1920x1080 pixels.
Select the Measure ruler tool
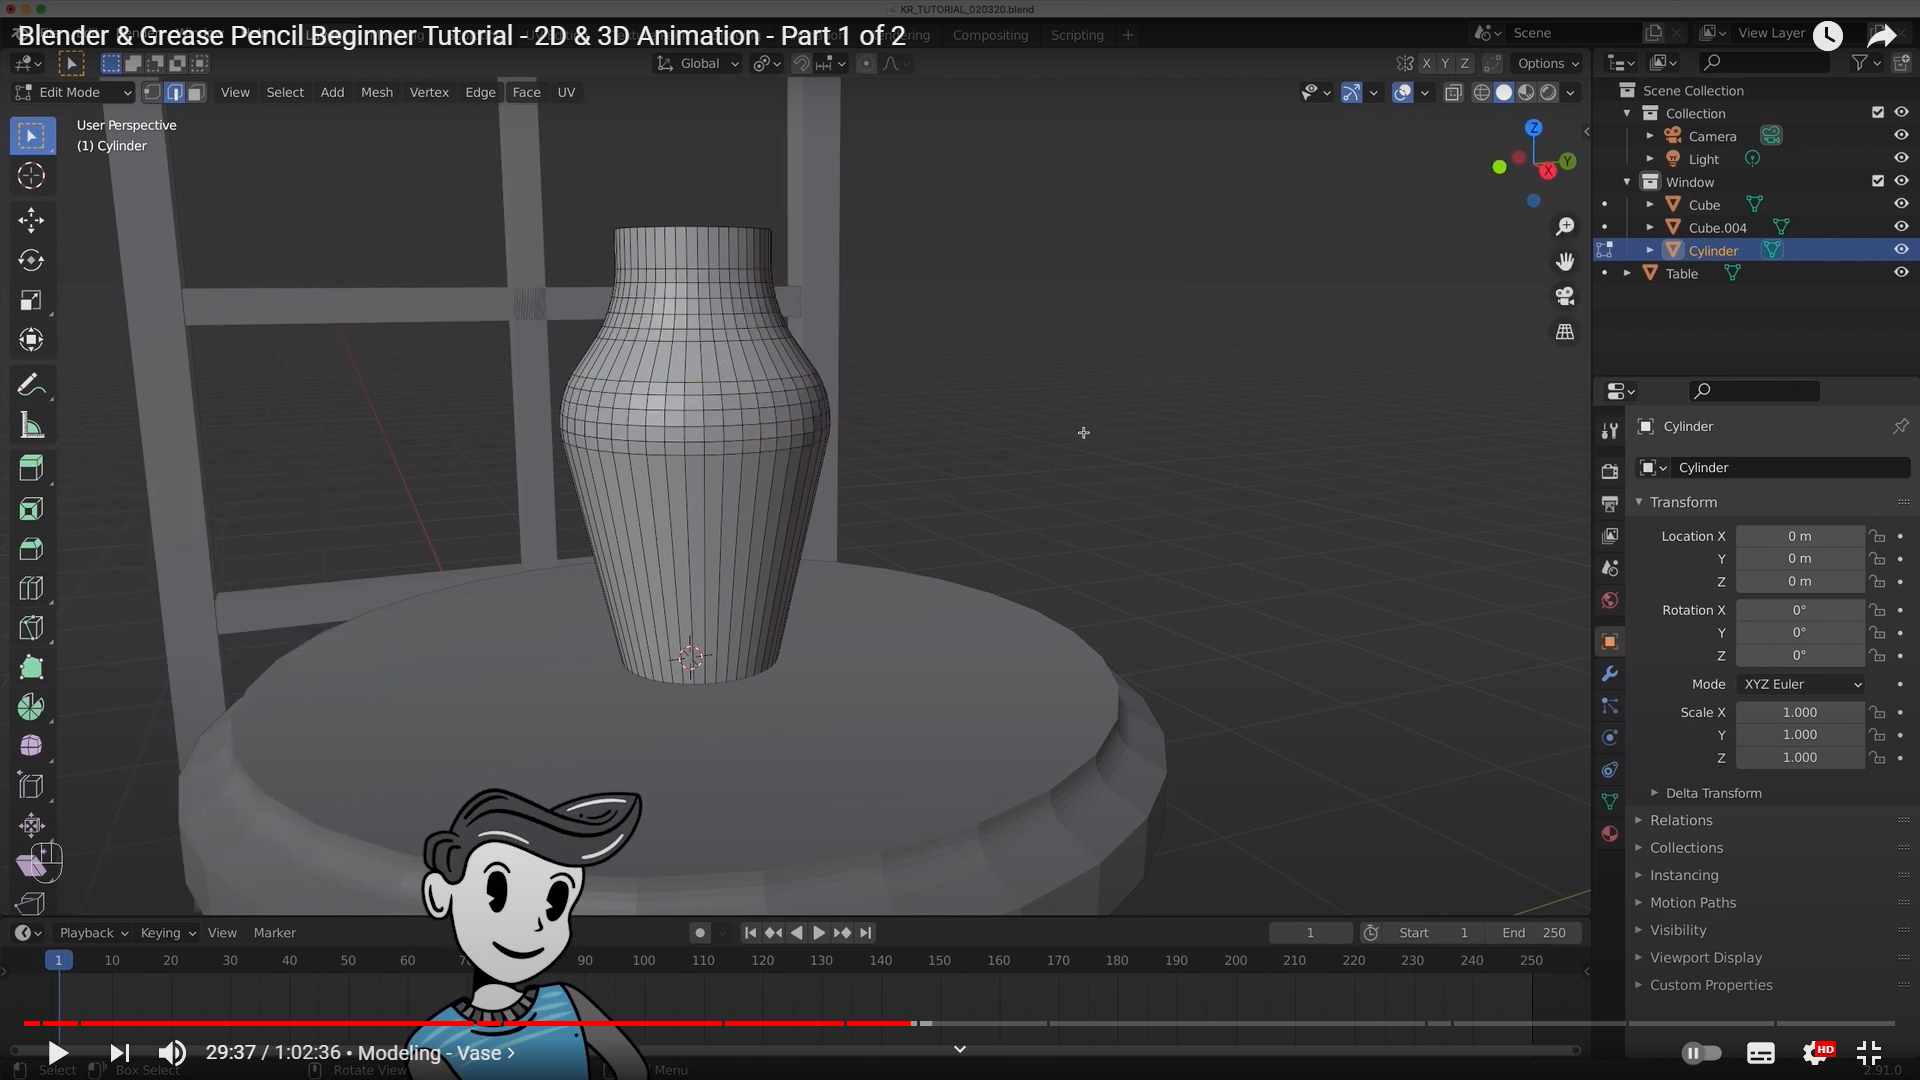coord(31,427)
